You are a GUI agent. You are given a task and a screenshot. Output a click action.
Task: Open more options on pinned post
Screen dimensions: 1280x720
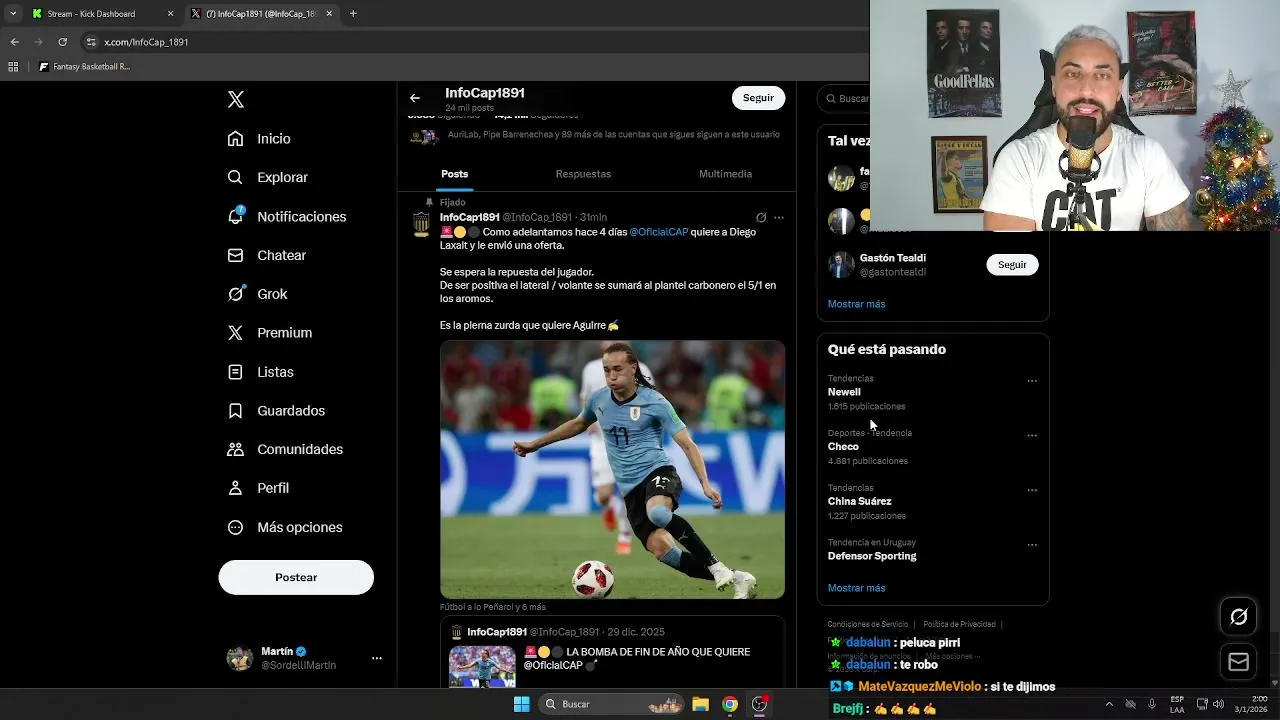click(x=779, y=217)
